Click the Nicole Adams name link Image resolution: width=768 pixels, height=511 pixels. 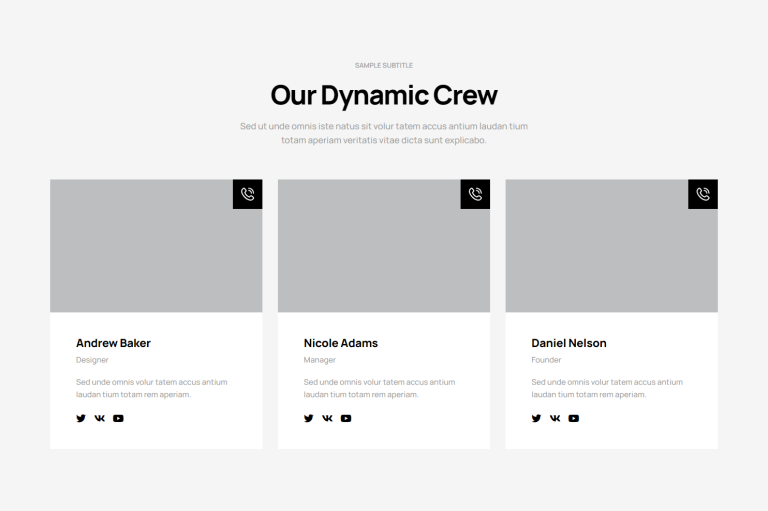[341, 343]
